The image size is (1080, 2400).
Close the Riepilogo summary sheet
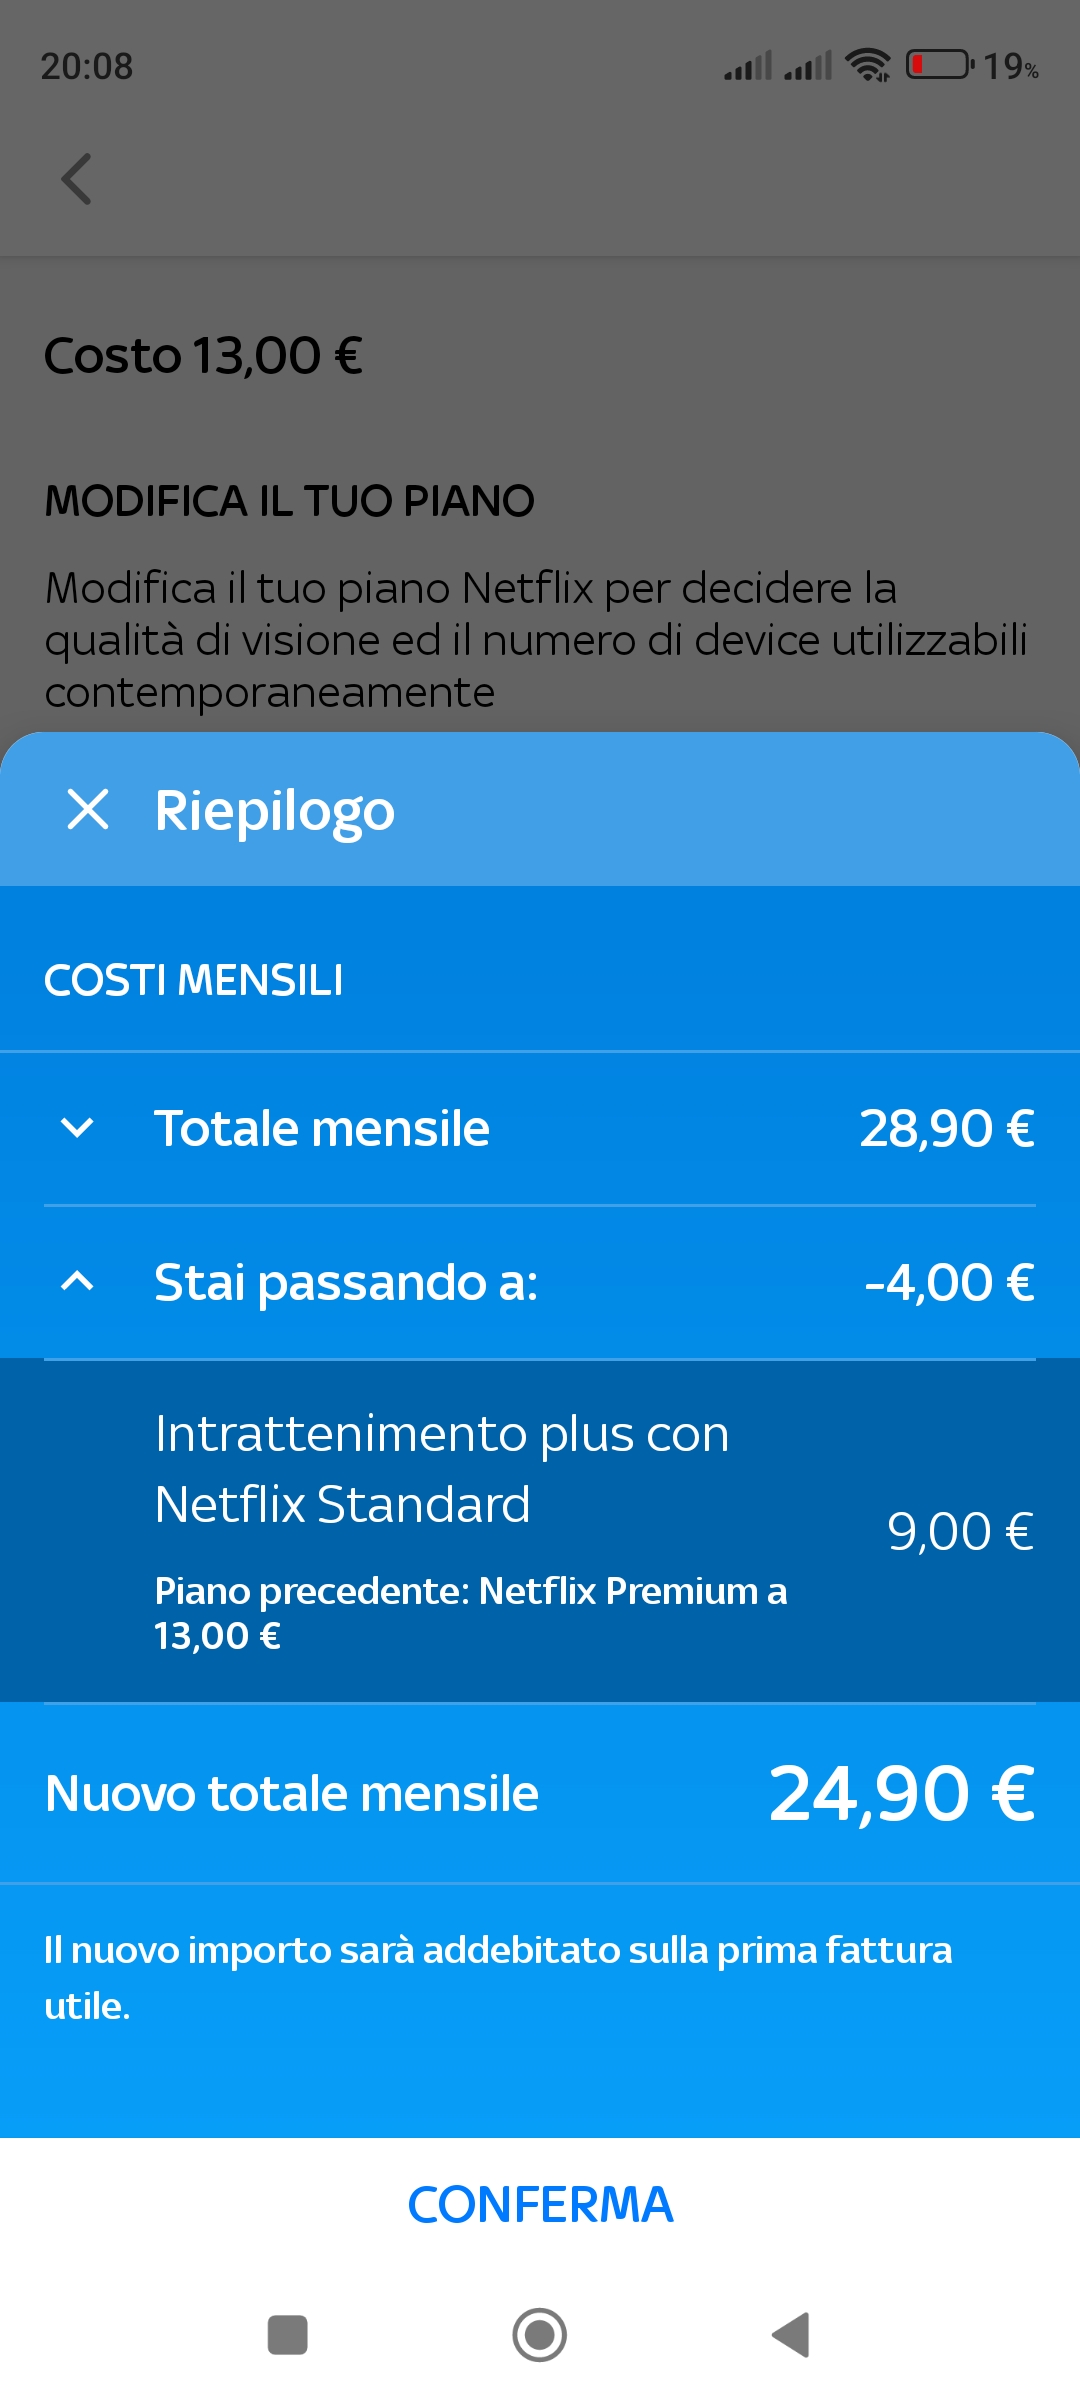tap(88, 809)
